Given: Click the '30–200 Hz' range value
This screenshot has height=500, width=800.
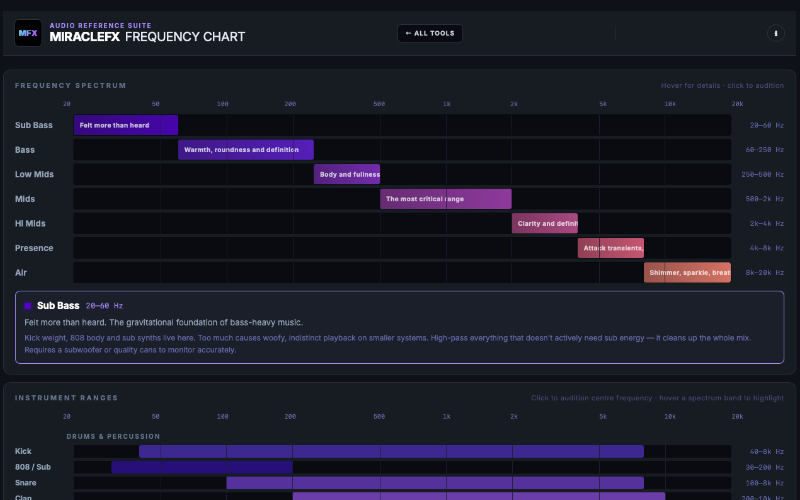Looking at the screenshot, I should coord(764,467).
